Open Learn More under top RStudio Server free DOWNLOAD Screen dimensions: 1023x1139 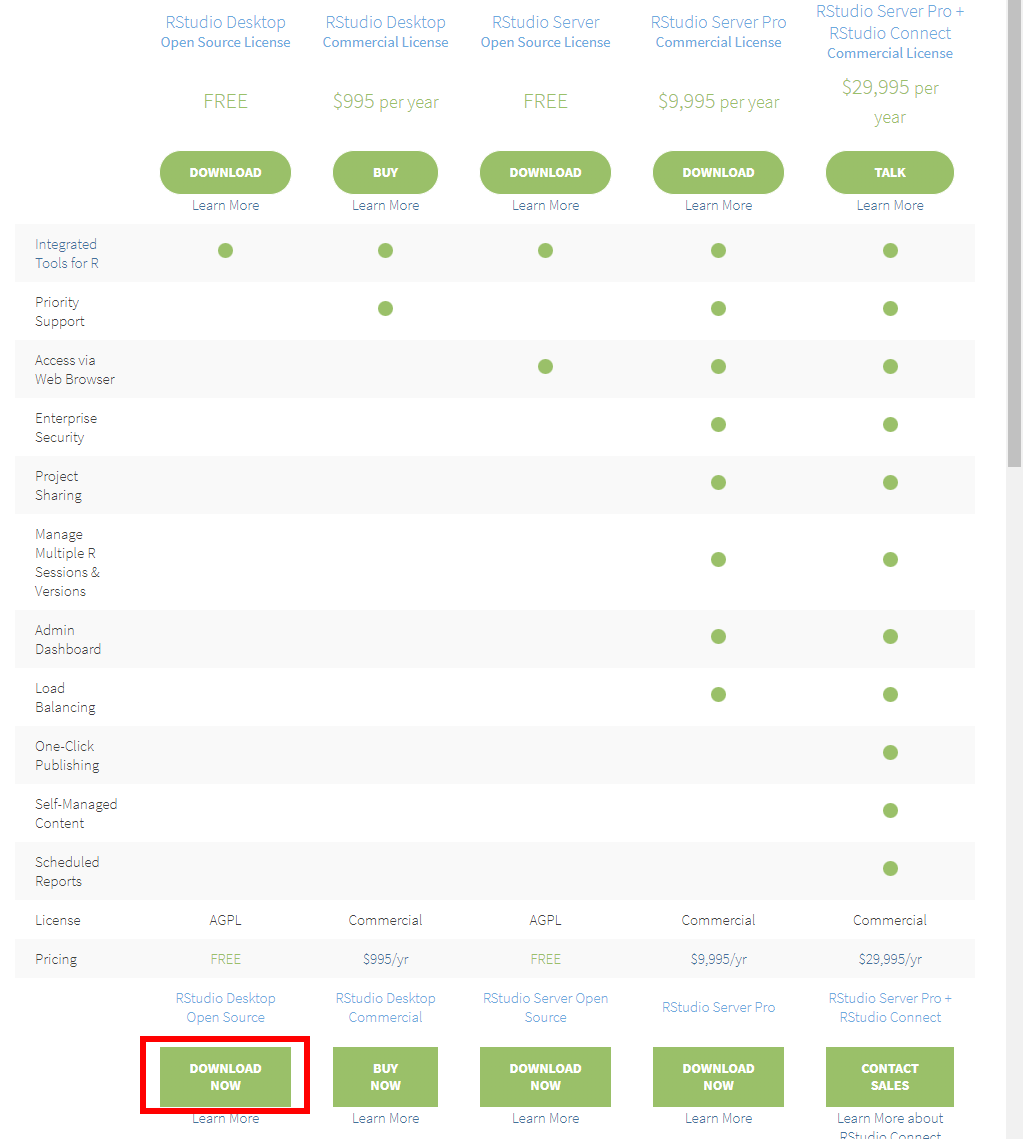pos(545,206)
